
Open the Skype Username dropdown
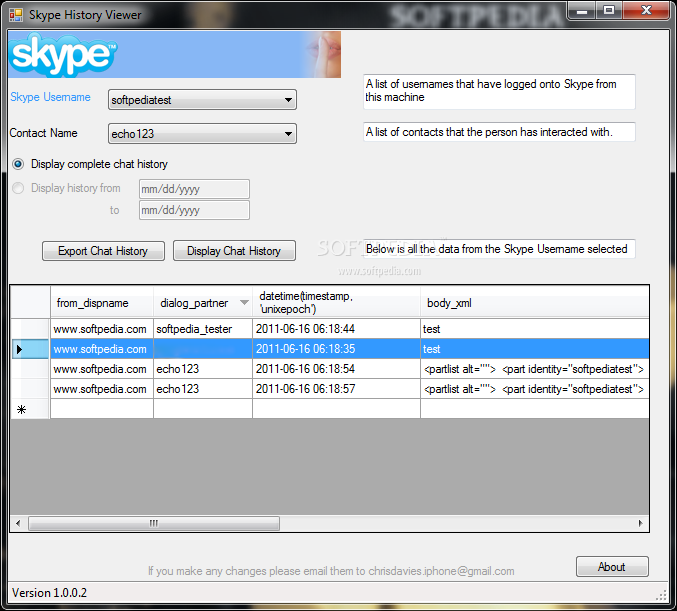pyautogui.click(x=202, y=100)
